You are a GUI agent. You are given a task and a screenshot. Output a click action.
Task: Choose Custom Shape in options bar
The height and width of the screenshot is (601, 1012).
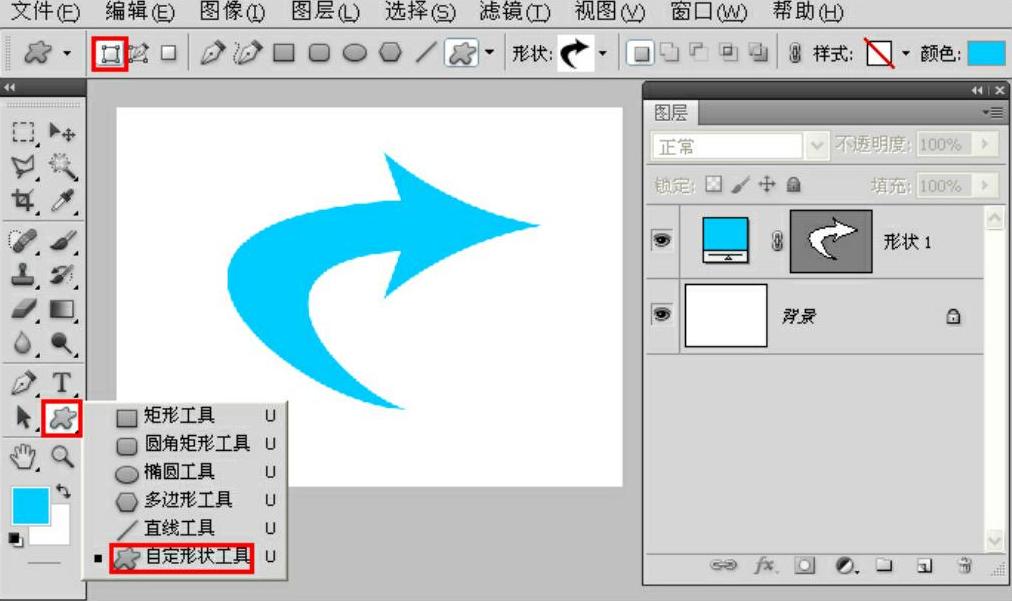click(x=461, y=53)
